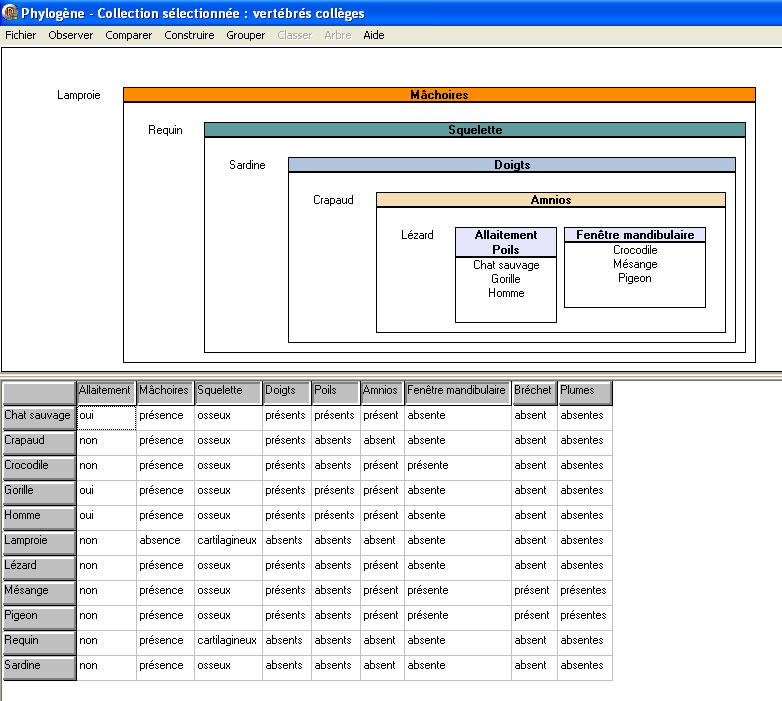Open the Comparer menu
Screen dimensions: 782x701
click(129, 35)
